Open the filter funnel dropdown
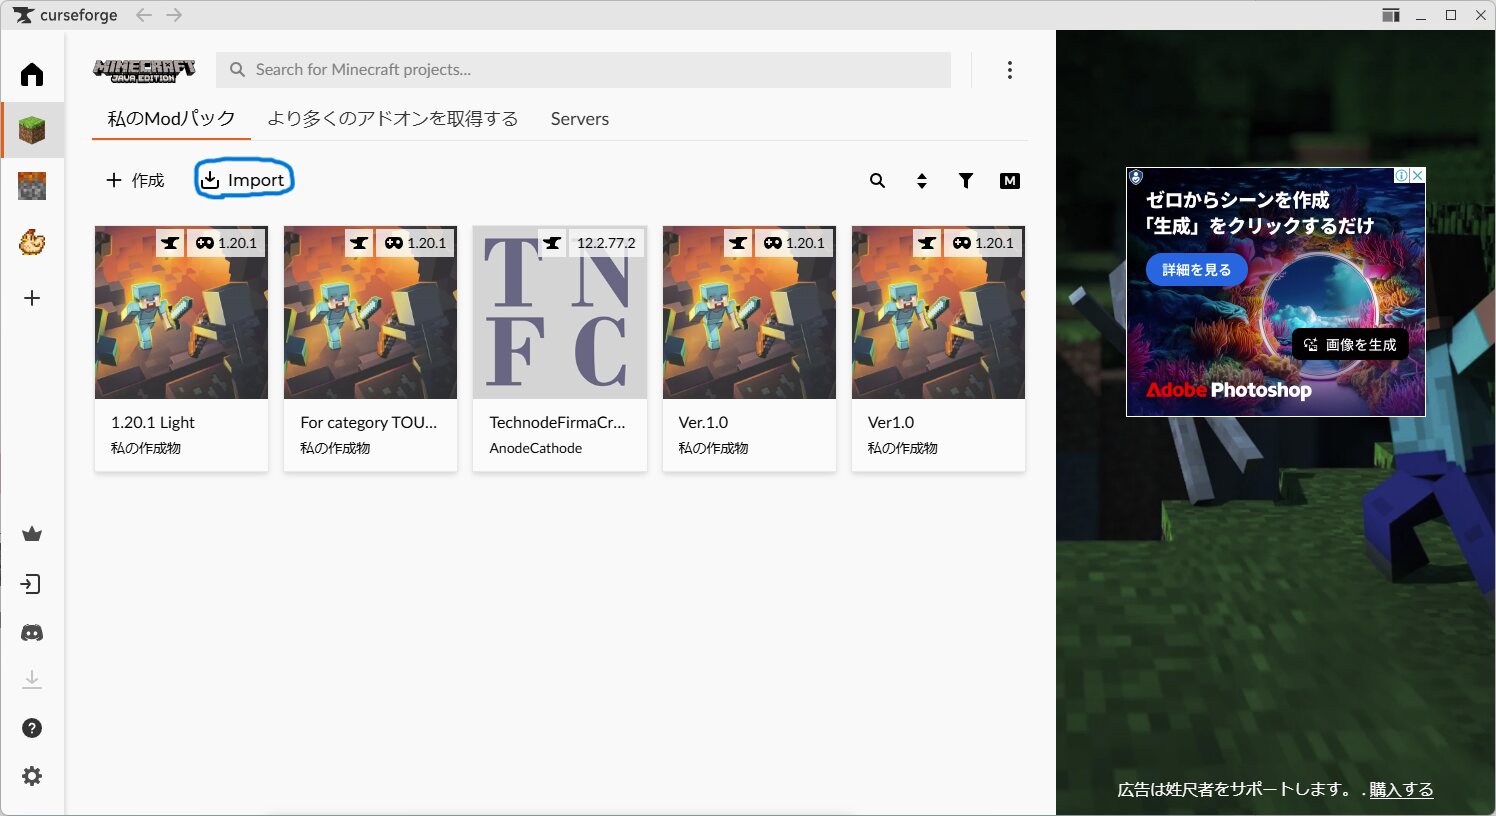 (966, 181)
